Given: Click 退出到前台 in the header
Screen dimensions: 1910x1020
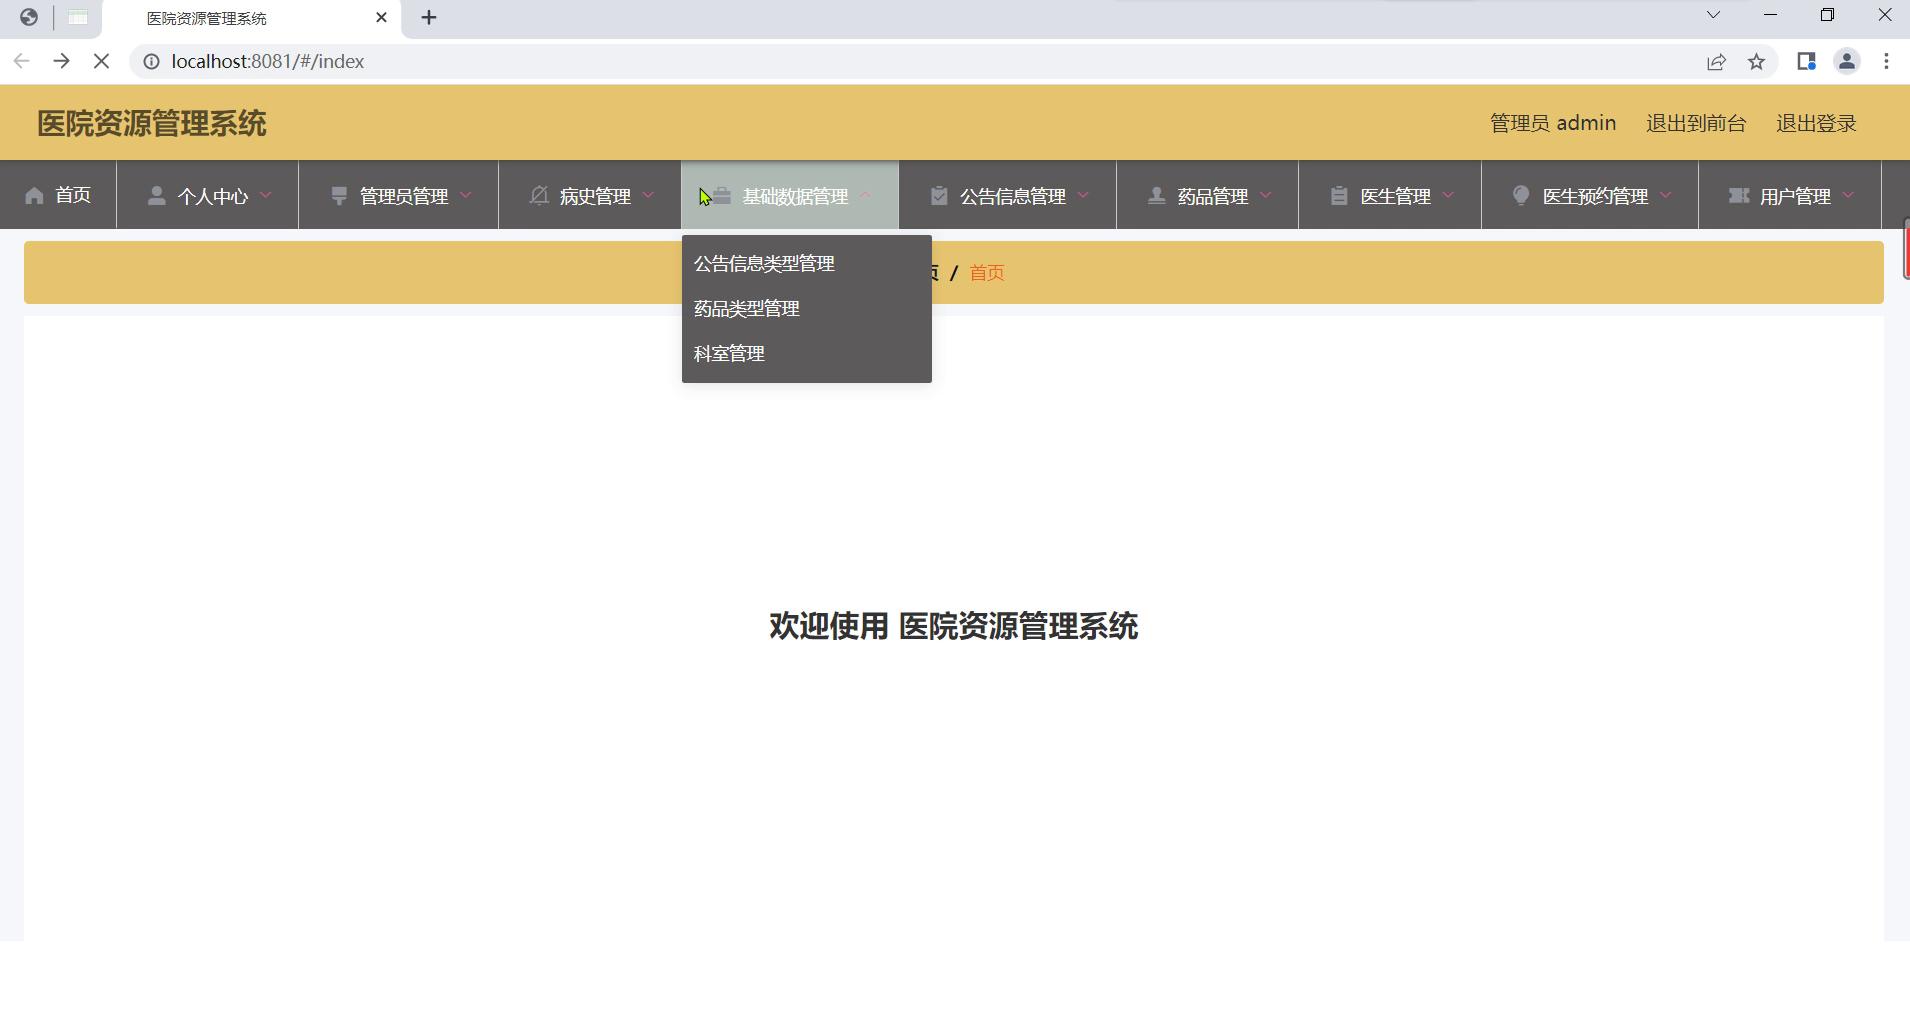Looking at the screenshot, I should [x=1696, y=123].
